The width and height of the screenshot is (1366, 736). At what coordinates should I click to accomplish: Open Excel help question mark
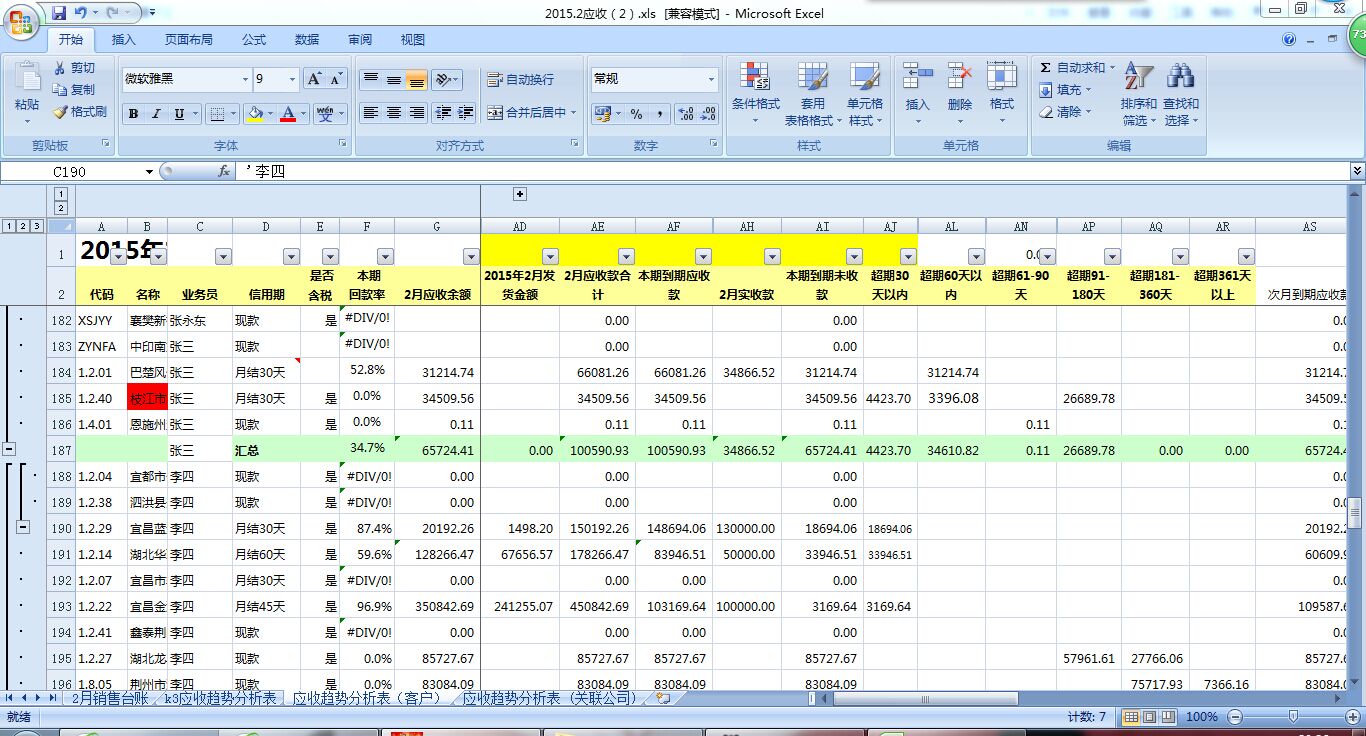click(1289, 40)
